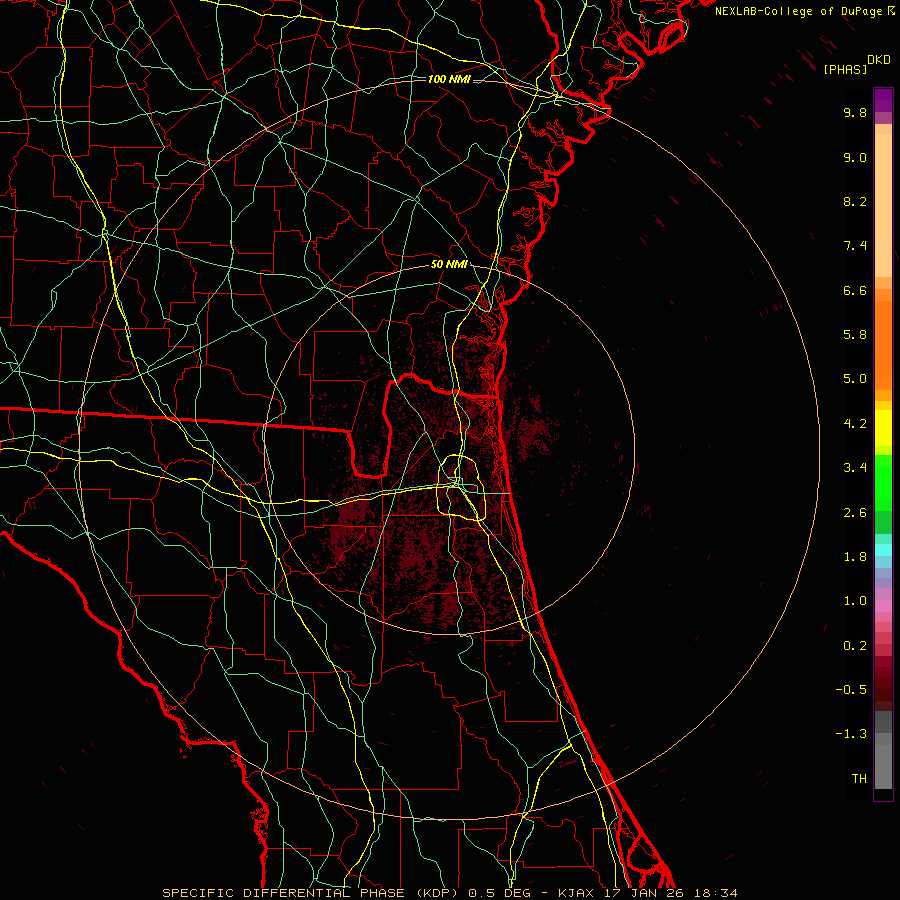Click the DKD label above the color bar
The height and width of the screenshot is (900, 900).
879,60
